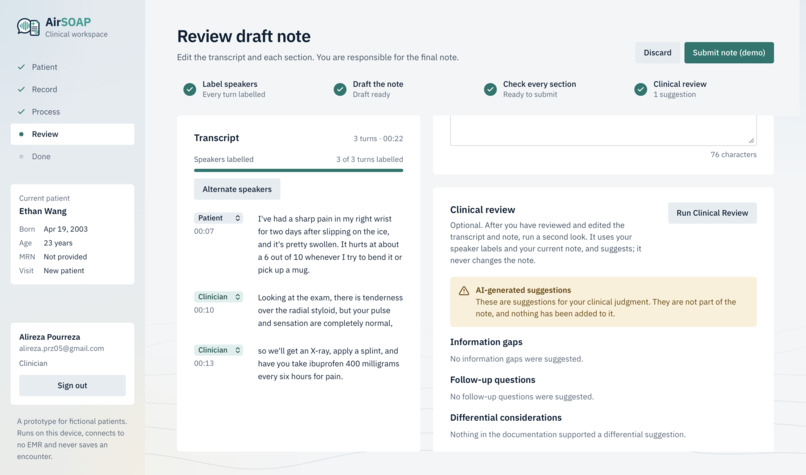This screenshot has height=475, width=806.
Task: Click the email alireza.prz05@gmail.com
Action: point(61,348)
